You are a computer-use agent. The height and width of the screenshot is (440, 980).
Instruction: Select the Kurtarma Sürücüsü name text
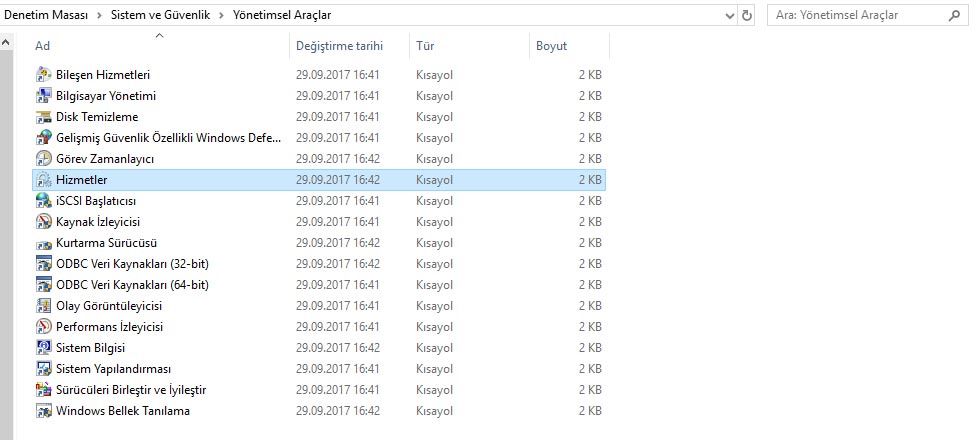[106, 243]
